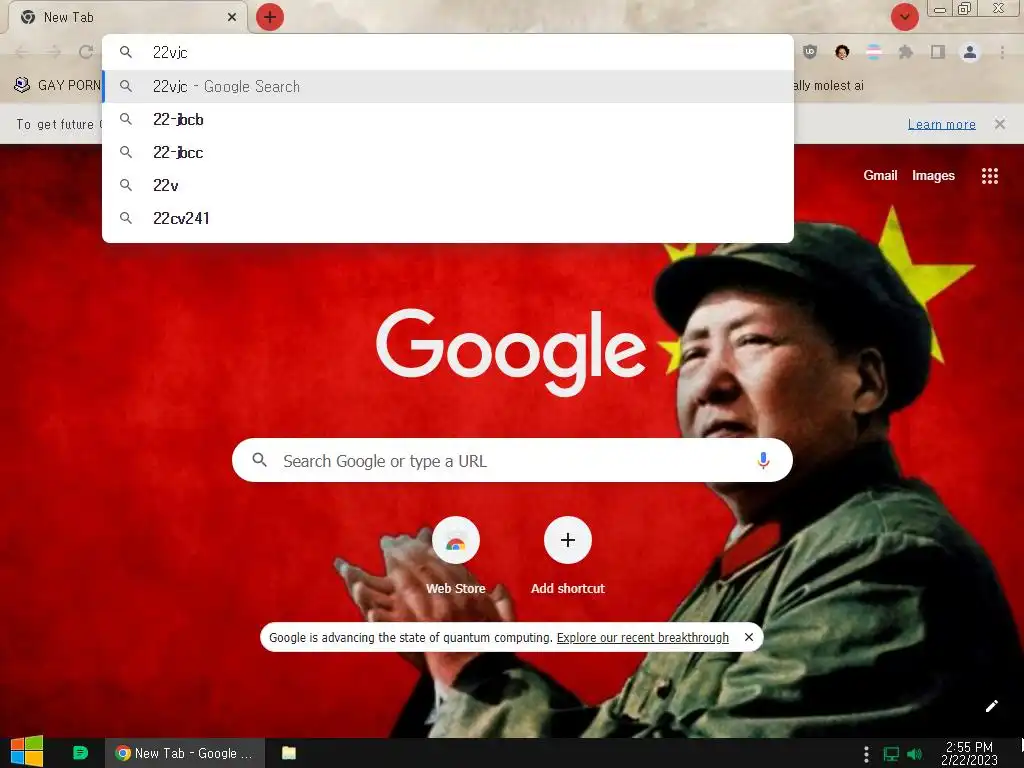The height and width of the screenshot is (768, 1024).
Task: Customize this page with the pencil icon
Action: point(991,706)
